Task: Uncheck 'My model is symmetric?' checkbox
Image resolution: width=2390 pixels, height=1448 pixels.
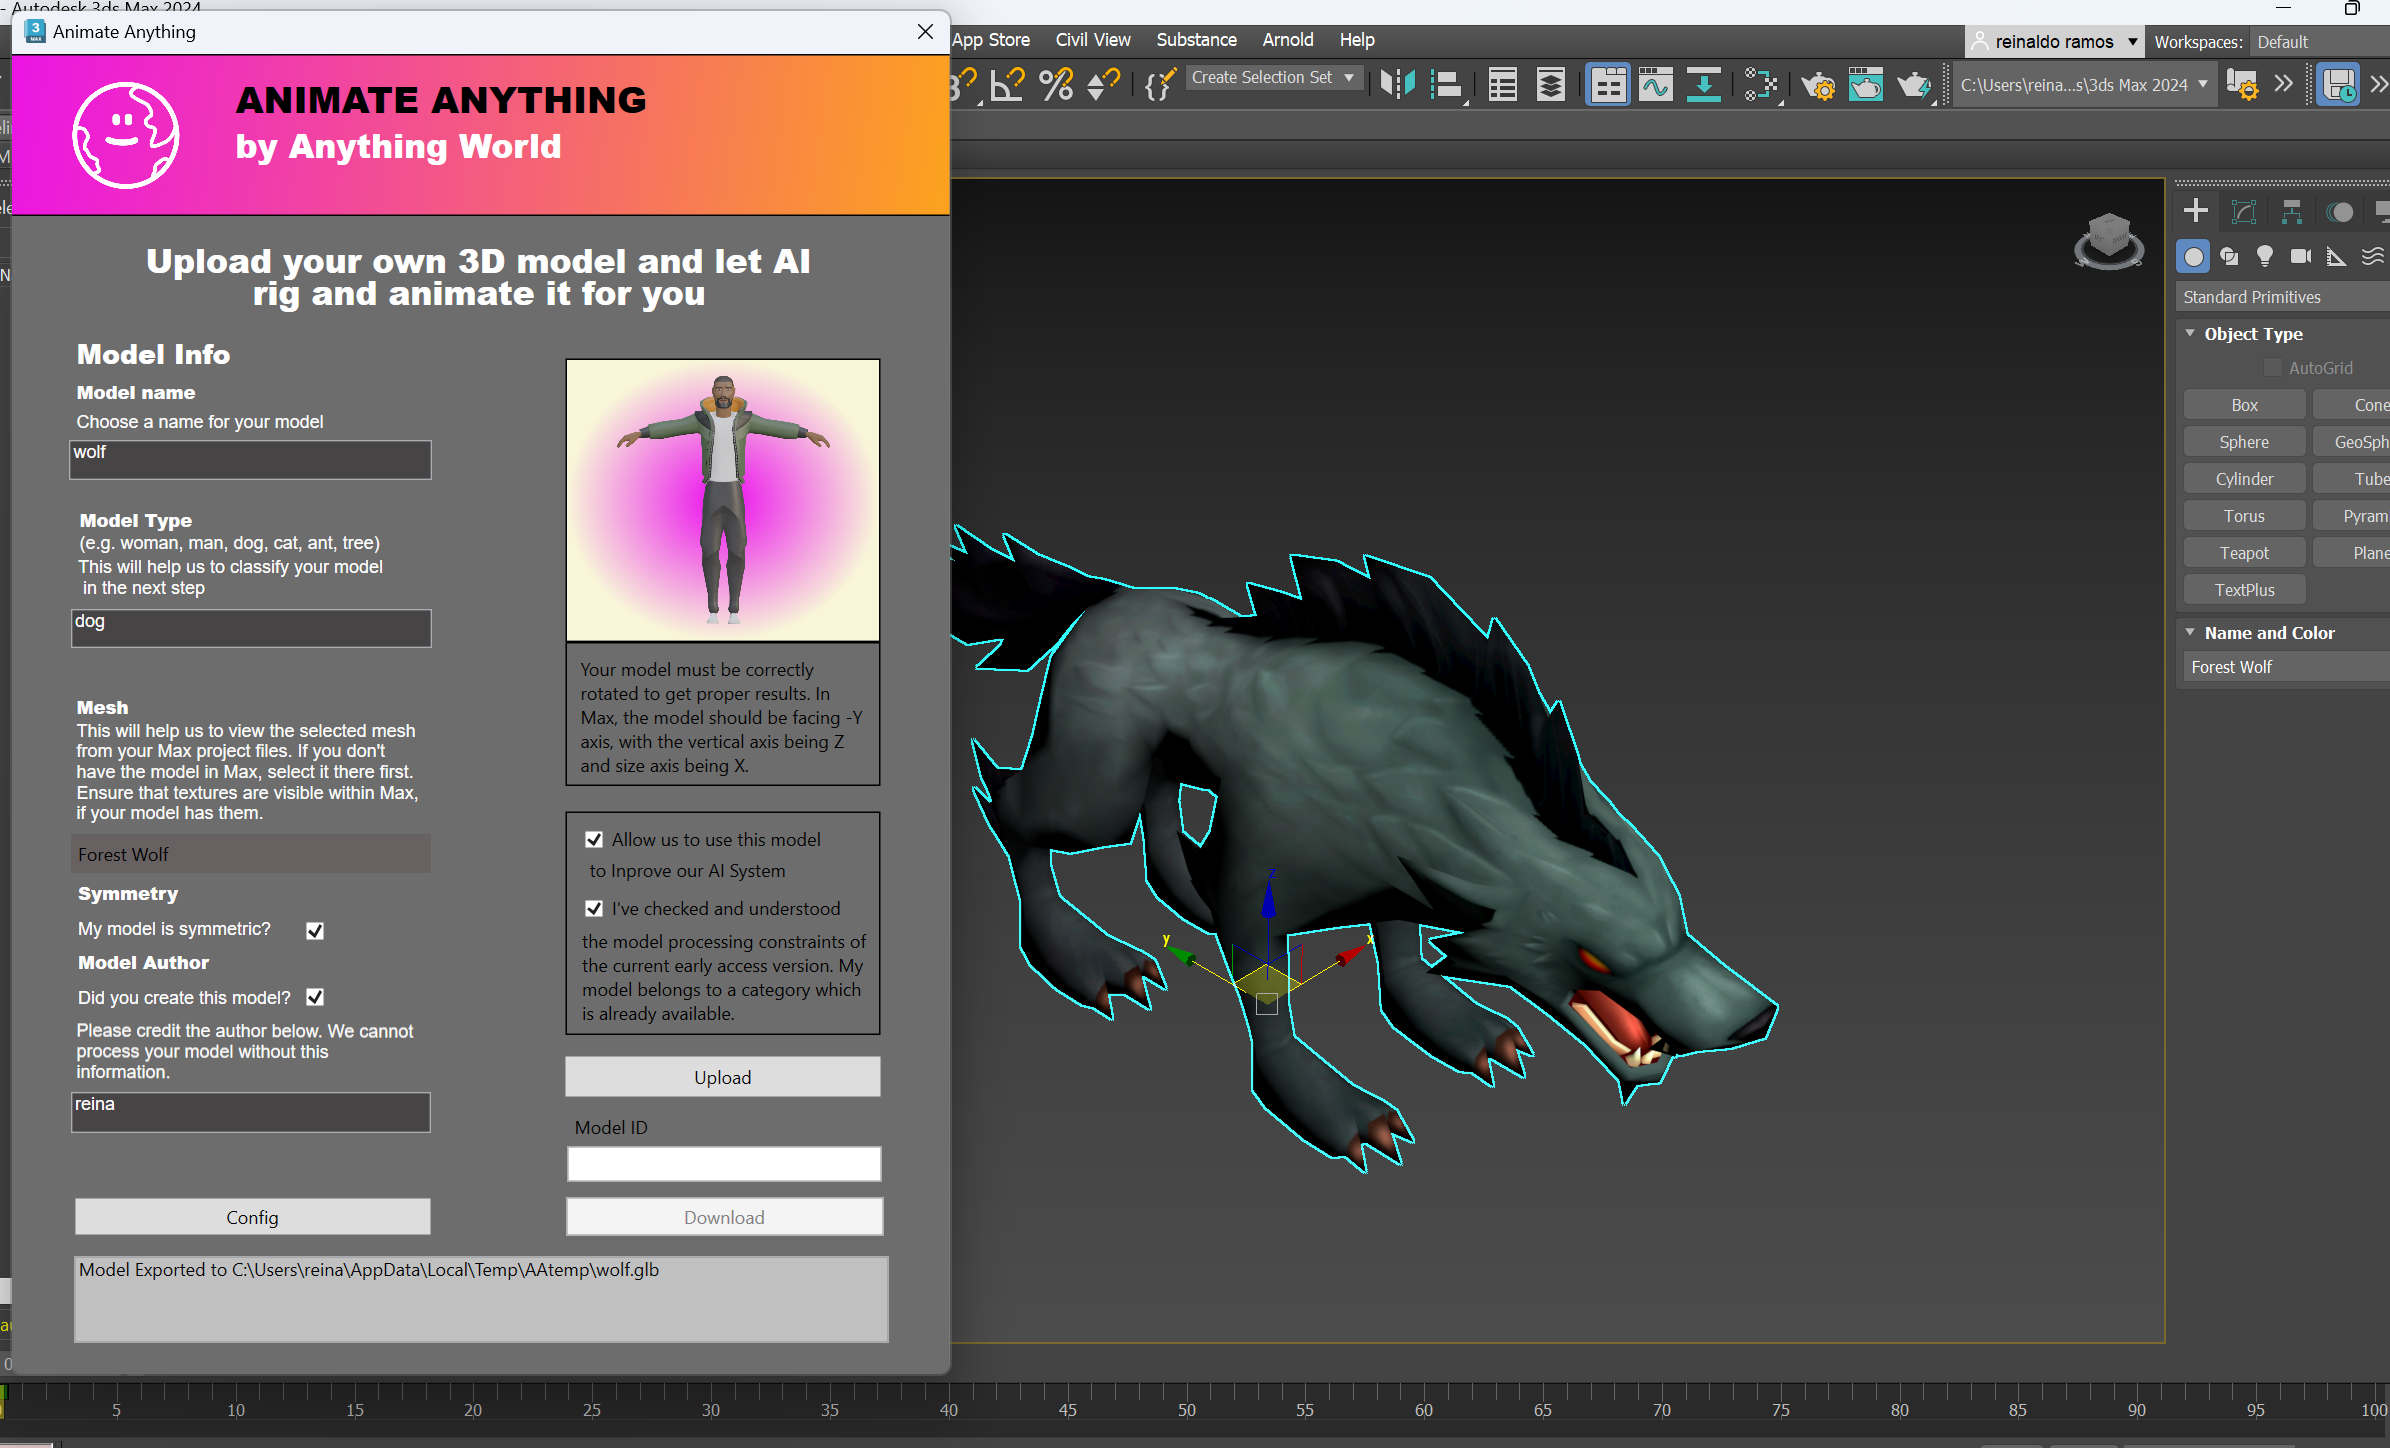Action: point(315,931)
